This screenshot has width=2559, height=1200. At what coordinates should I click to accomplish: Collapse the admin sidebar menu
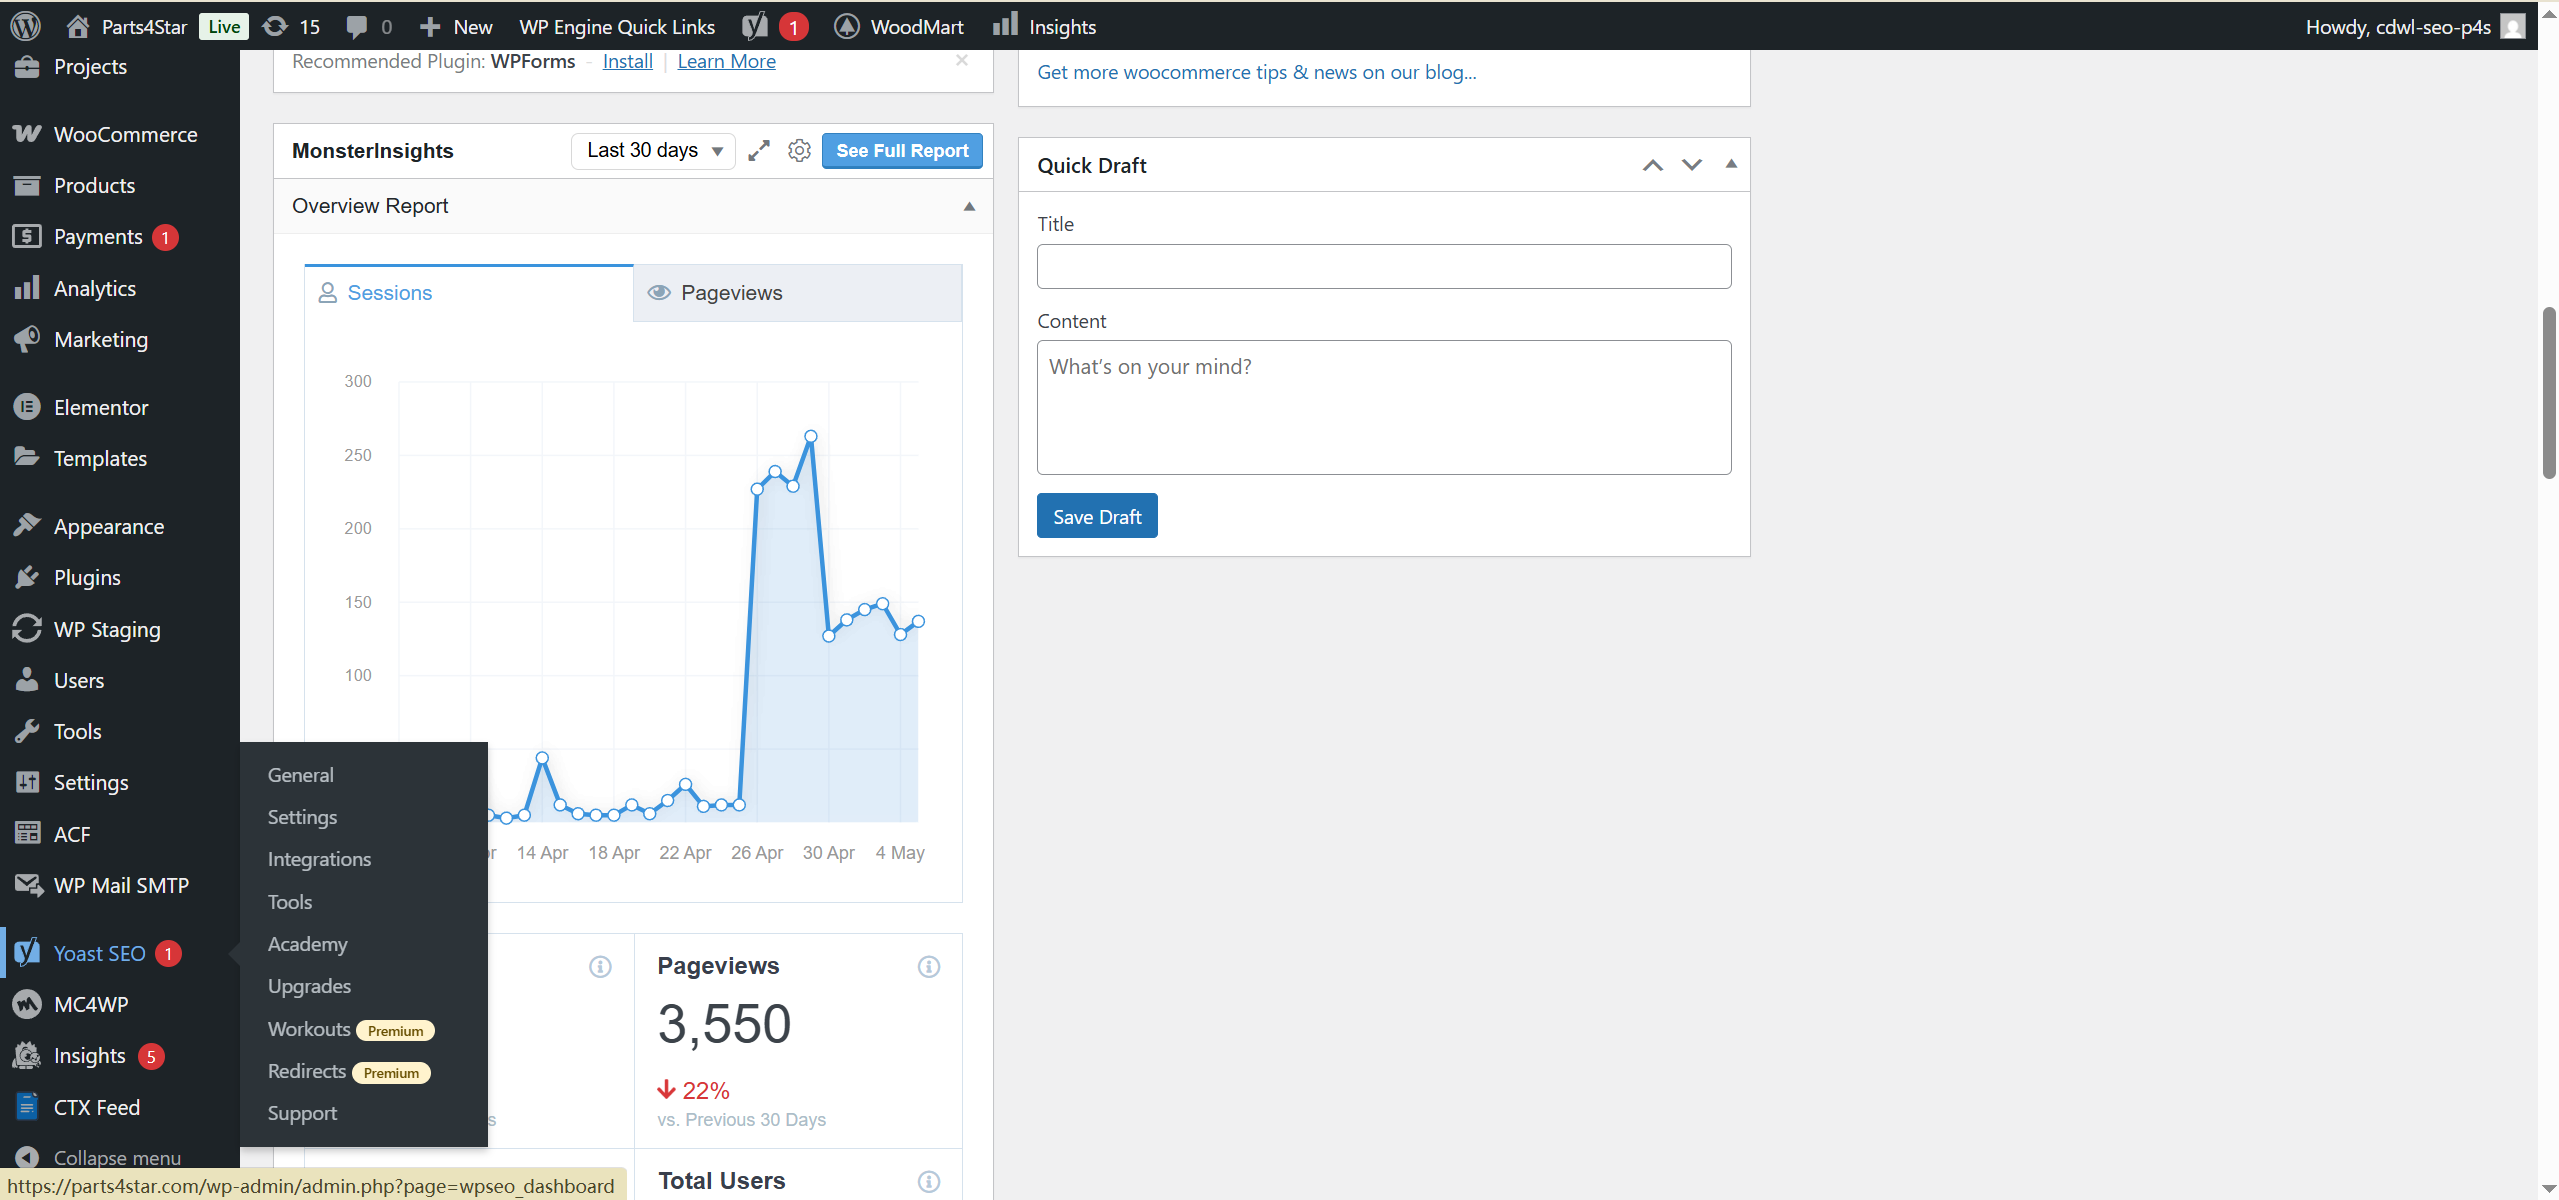click(117, 1156)
